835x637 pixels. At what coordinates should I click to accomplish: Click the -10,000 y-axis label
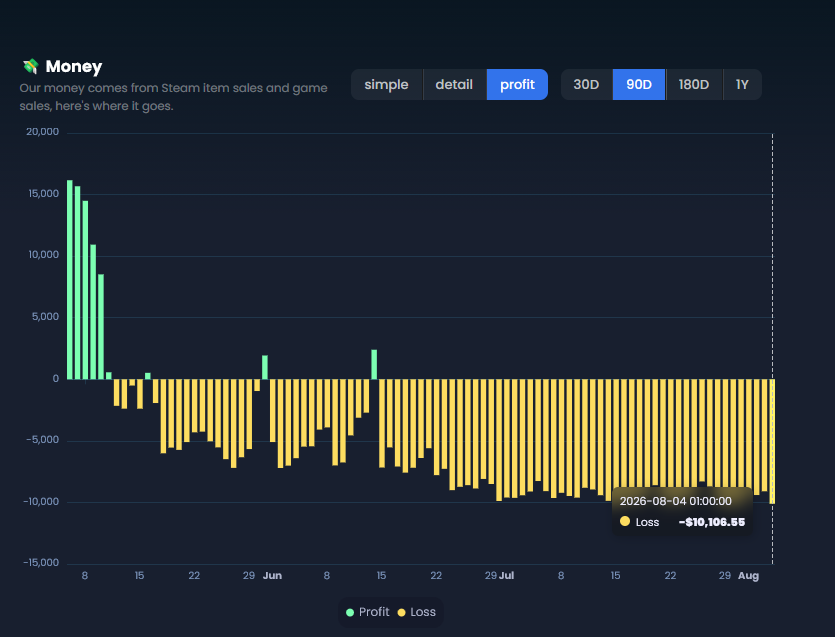tap(41, 502)
